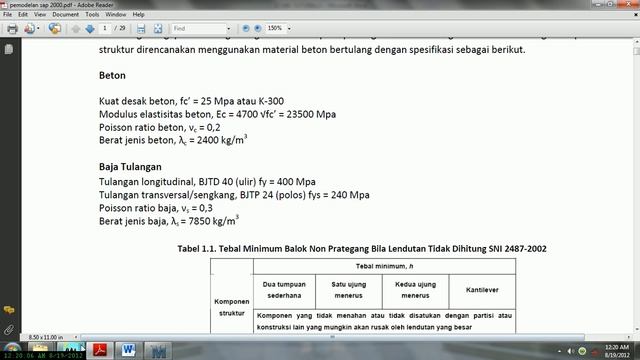Click the fit-width scrolling page icon
Screen dimensions: 640x360
(141, 29)
